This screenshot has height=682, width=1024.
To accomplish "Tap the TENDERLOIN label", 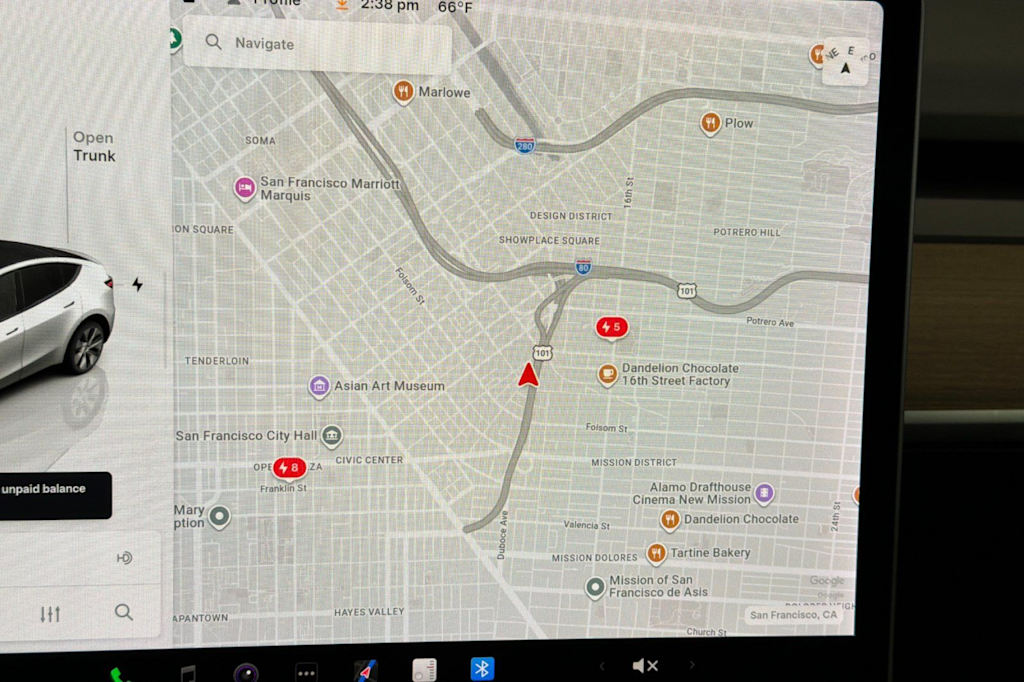I will tap(216, 361).
